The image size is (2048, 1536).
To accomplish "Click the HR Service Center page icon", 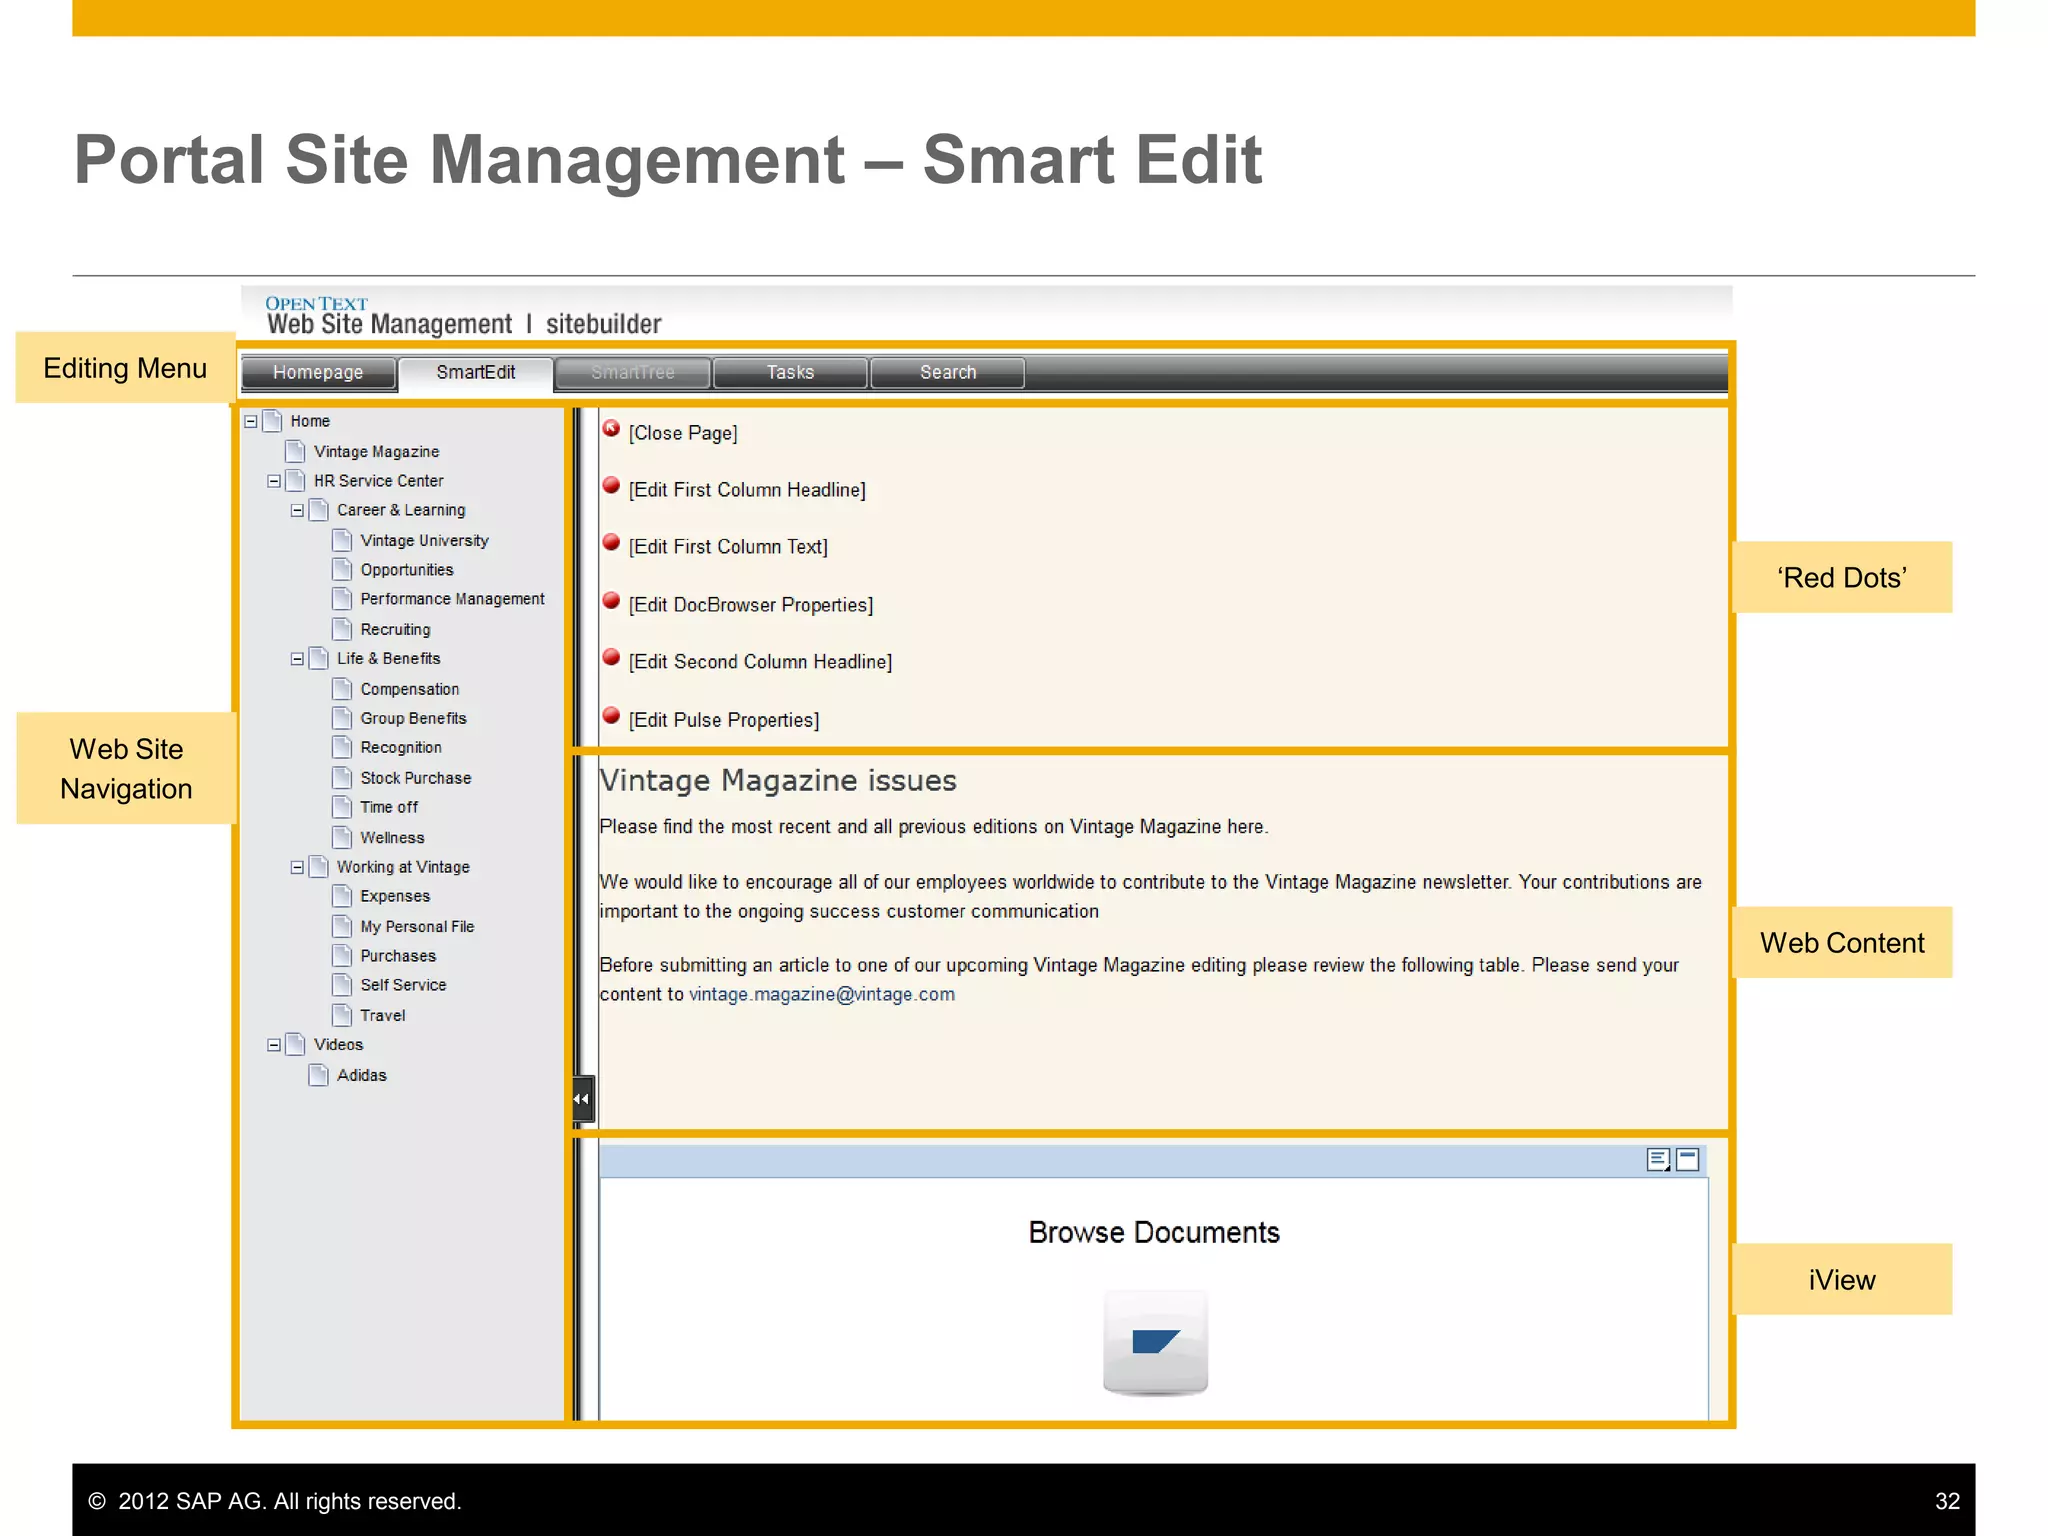I will [x=295, y=481].
